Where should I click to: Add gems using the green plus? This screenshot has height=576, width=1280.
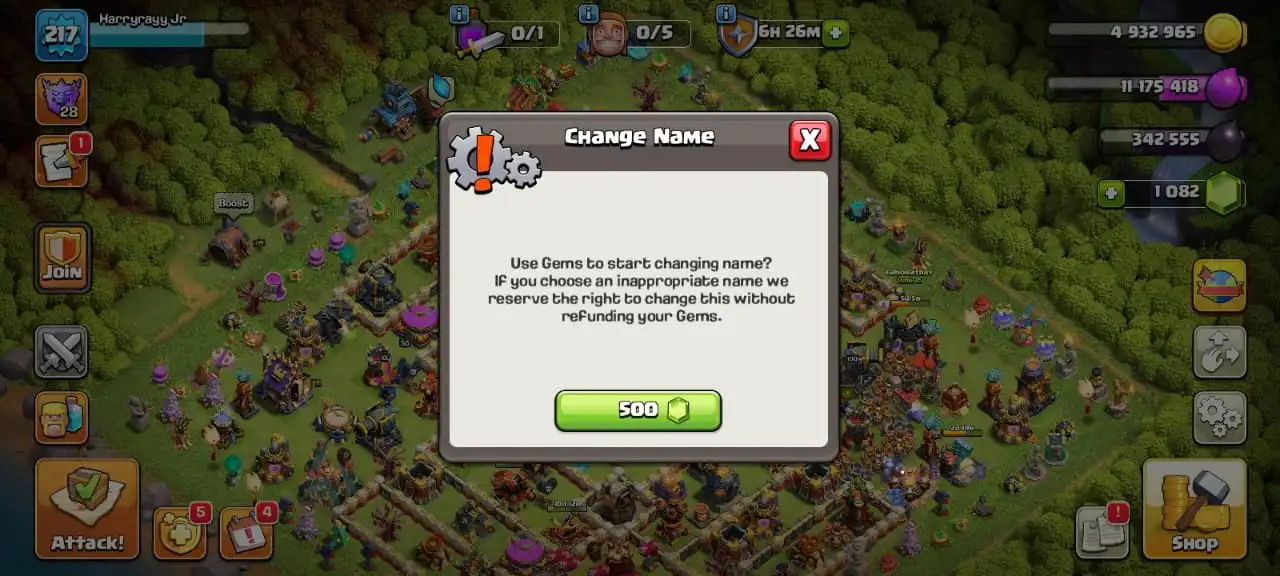[x=1111, y=193]
